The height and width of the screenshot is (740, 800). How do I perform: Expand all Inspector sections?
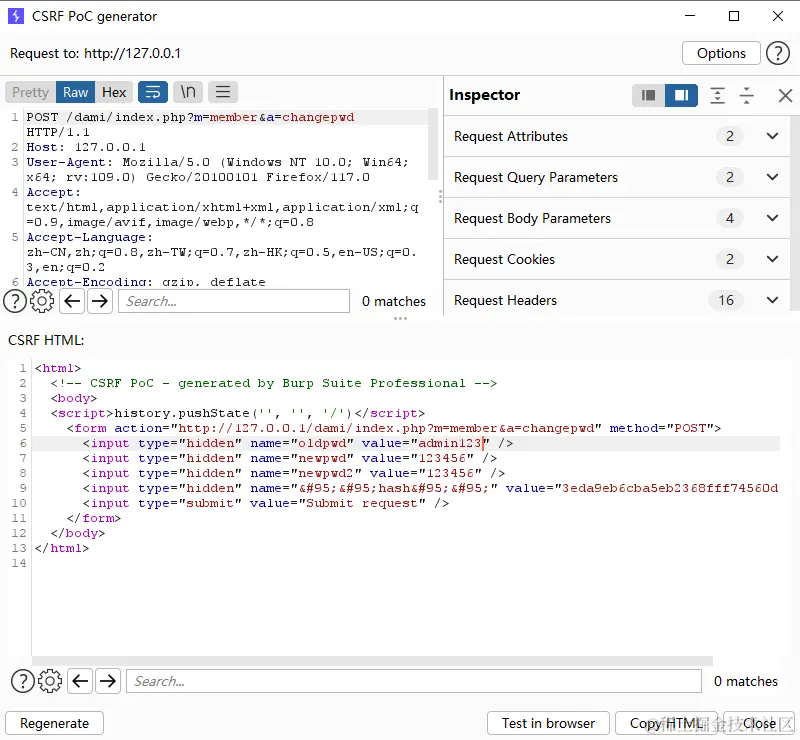[717, 95]
